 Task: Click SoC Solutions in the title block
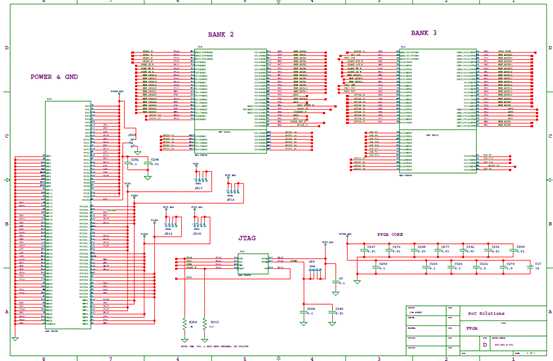(486, 313)
